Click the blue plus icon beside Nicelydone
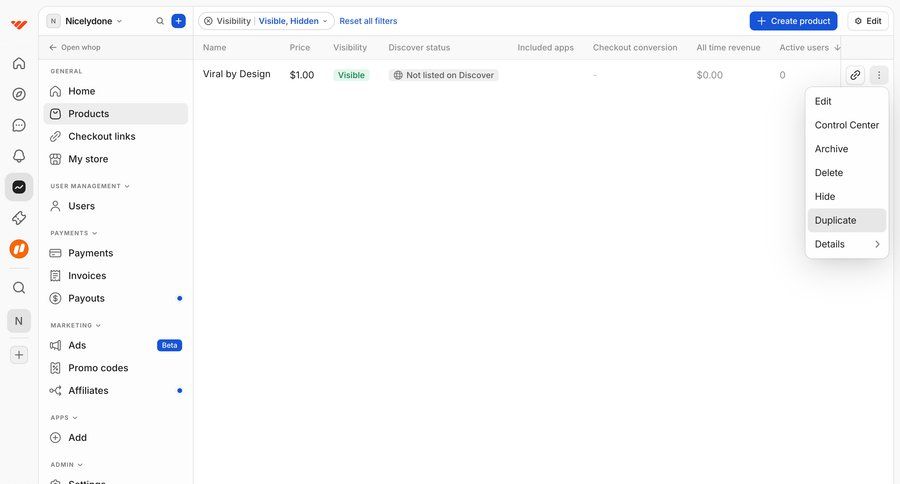This screenshot has width=900, height=484. [x=178, y=21]
